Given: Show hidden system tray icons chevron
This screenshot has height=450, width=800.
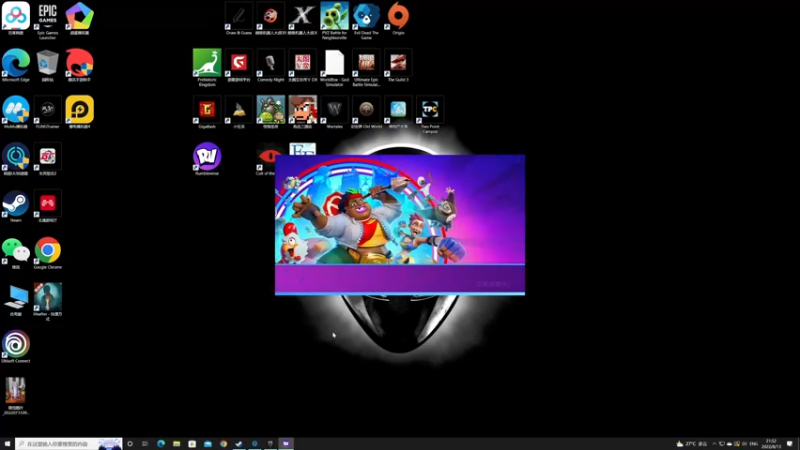Looking at the screenshot, I should point(714,444).
